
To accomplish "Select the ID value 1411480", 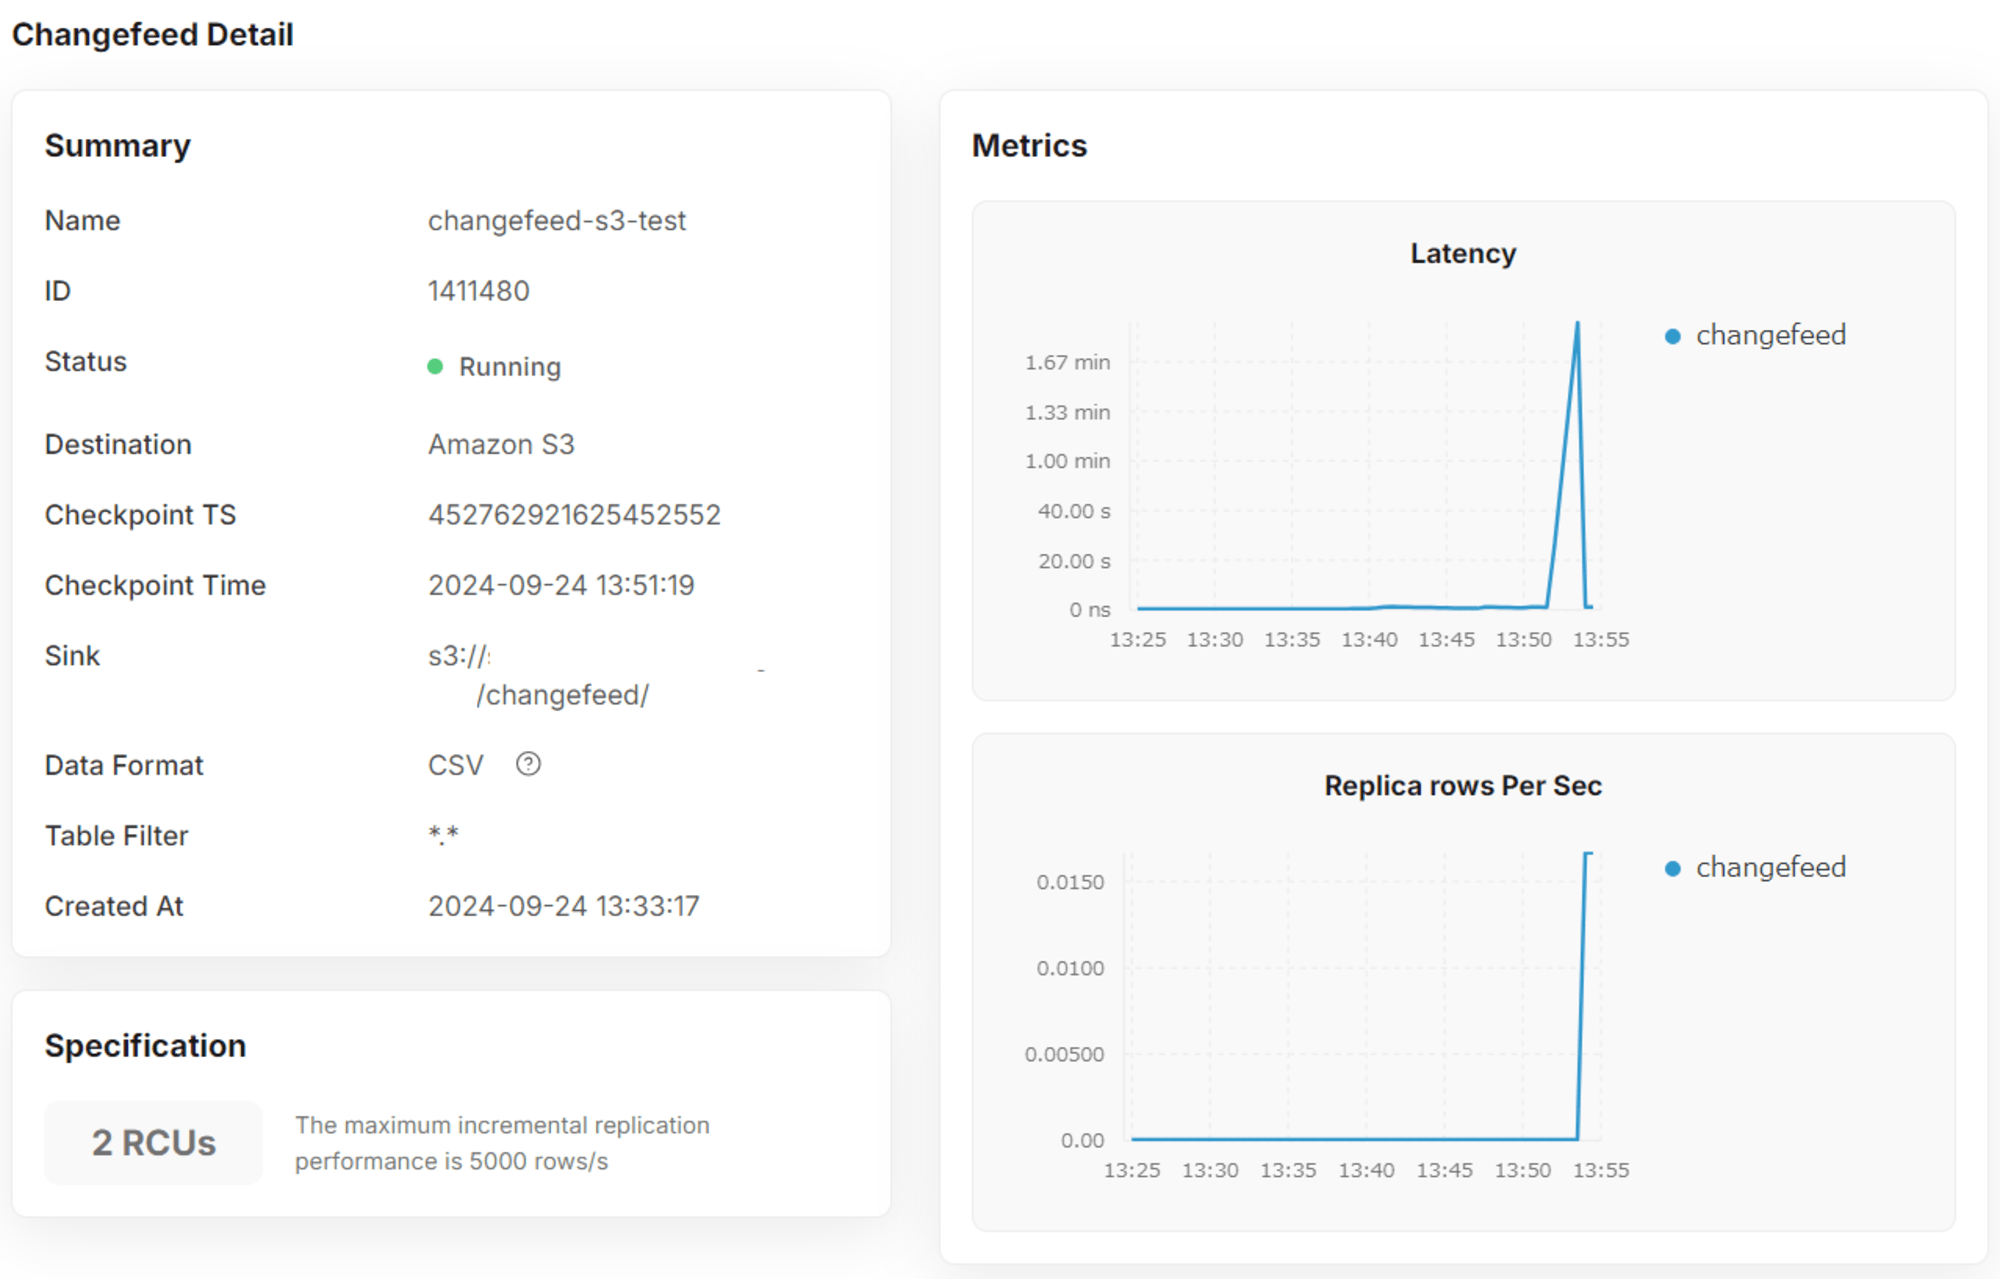I will tap(479, 291).
